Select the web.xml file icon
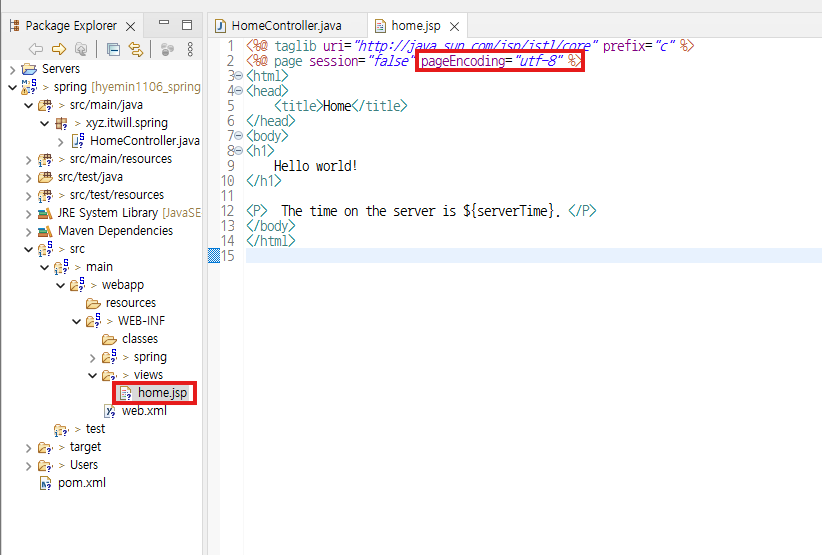The width and height of the screenshot is (822, 555). pyautogui.click(x=110, y=411)
